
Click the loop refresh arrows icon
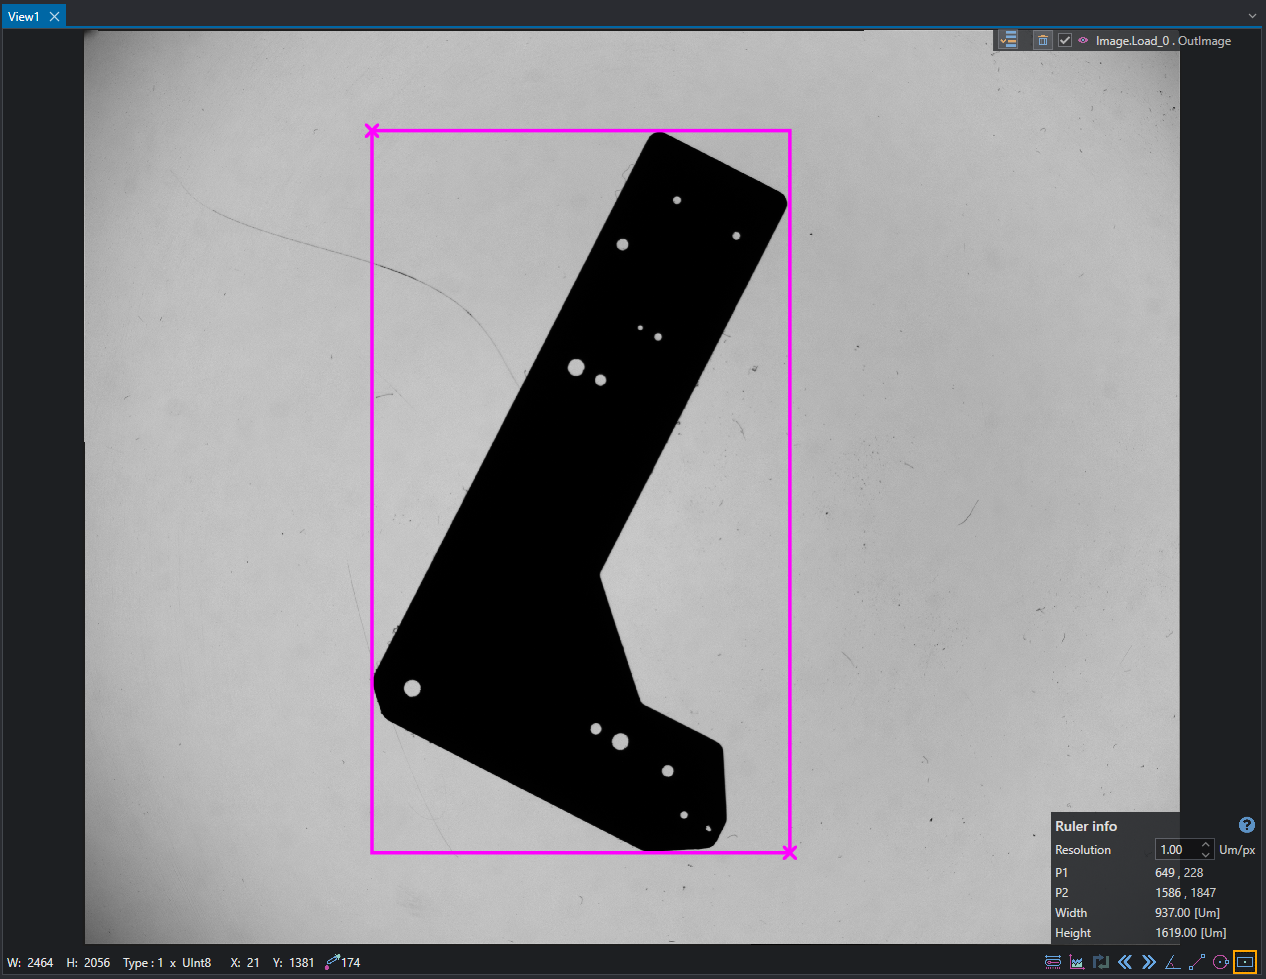click(1101, 962)
